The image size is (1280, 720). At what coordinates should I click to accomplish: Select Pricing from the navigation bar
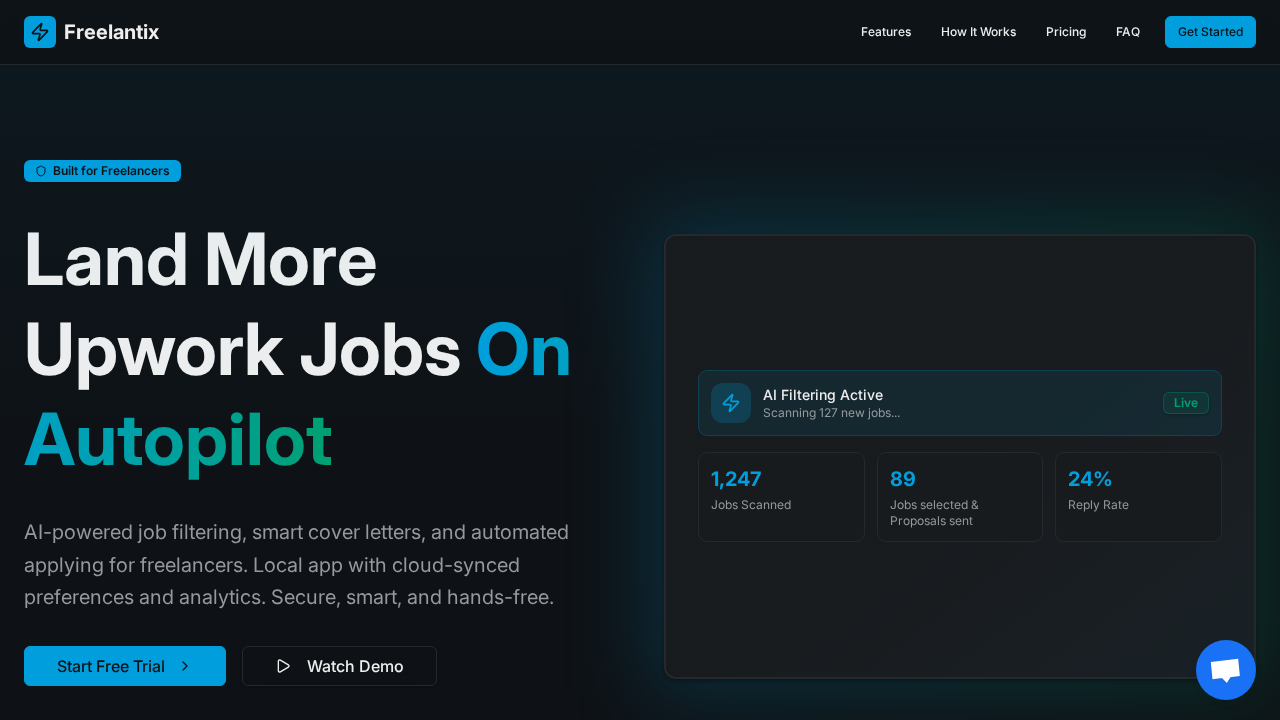tap(1066, 32)
